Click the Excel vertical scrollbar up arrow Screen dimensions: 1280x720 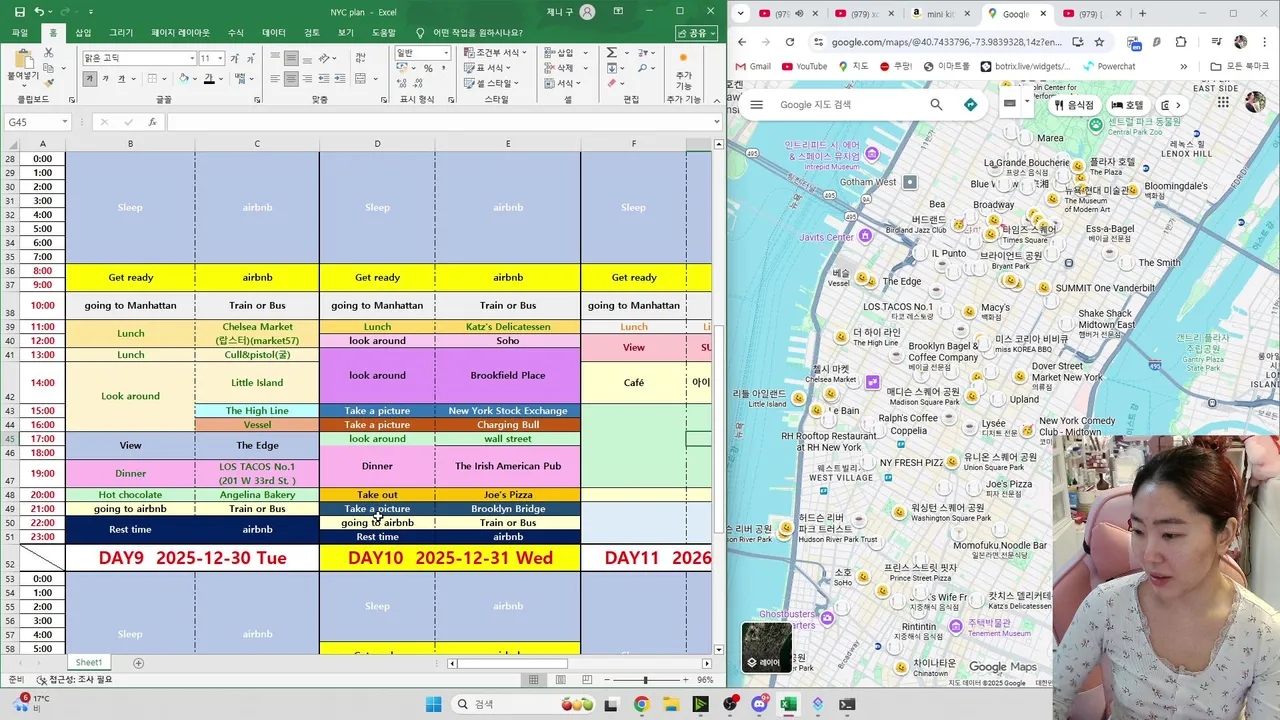(718, 145)
